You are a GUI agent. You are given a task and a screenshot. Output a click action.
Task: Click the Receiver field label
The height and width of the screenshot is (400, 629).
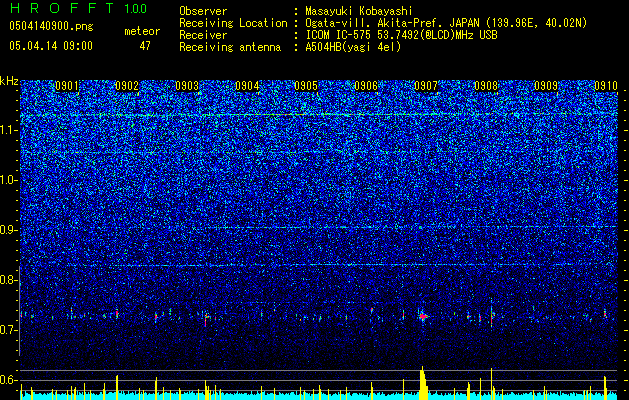pos(203,35)
